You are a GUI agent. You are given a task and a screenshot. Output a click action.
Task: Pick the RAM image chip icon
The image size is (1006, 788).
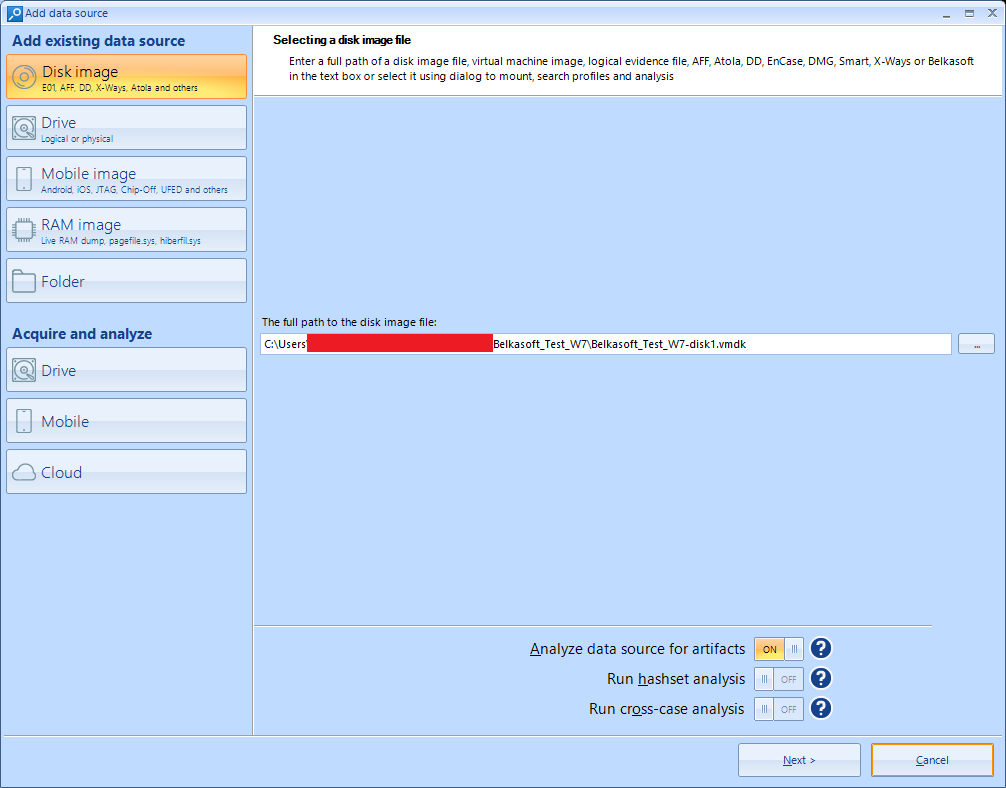(24, 230)
